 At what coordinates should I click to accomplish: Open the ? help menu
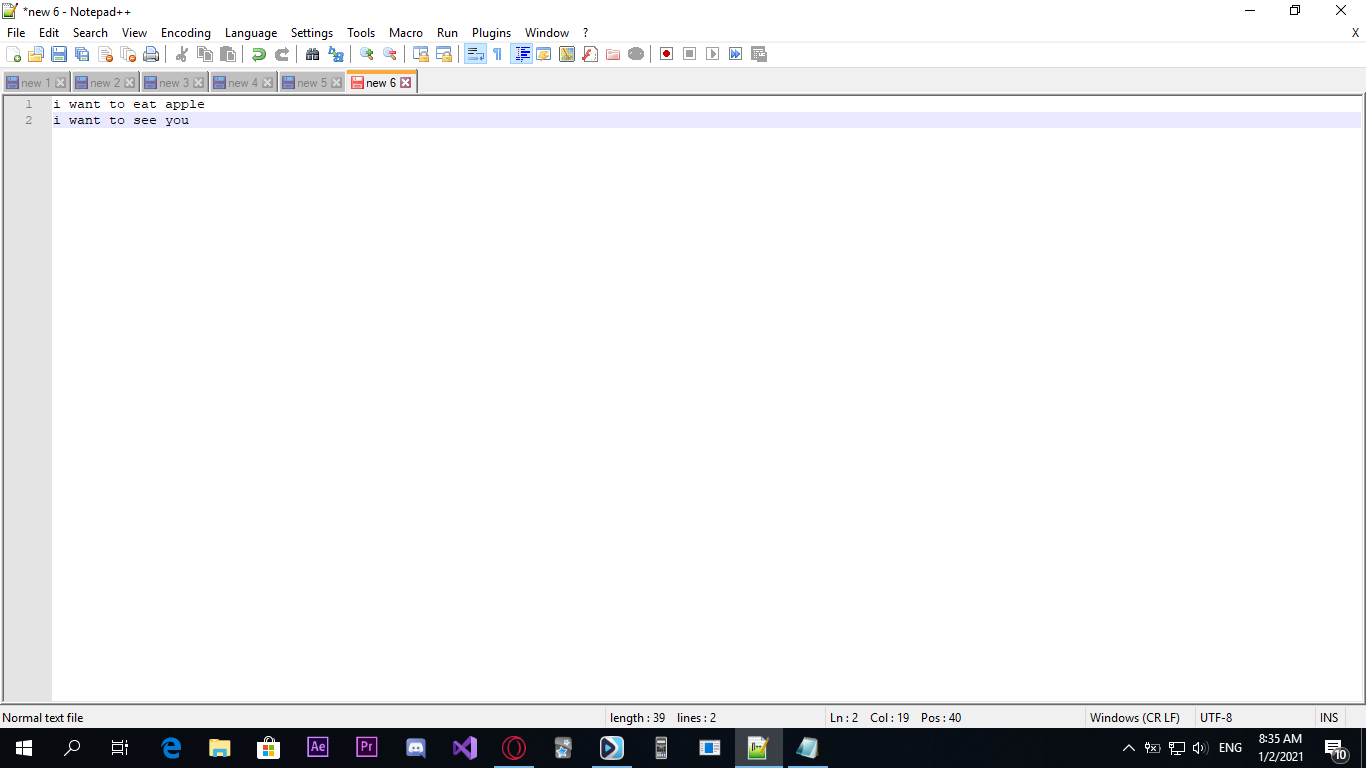[x=586, y=33]
